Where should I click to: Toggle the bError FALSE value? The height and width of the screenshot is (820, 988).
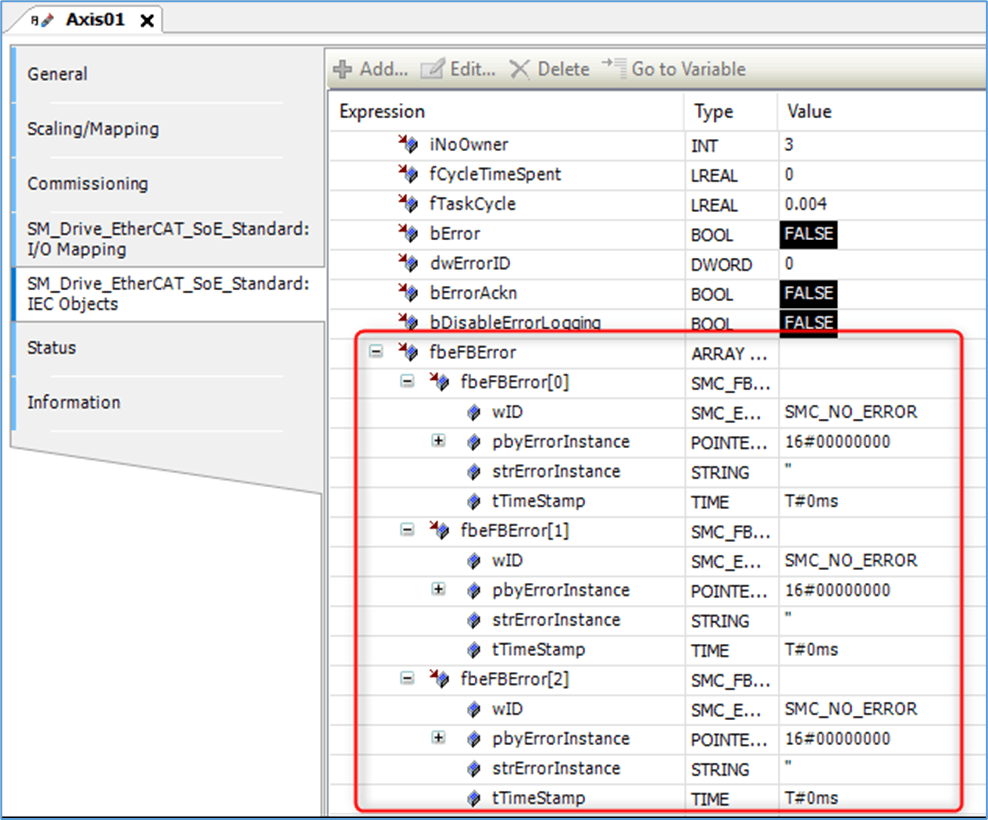point(807,235)
